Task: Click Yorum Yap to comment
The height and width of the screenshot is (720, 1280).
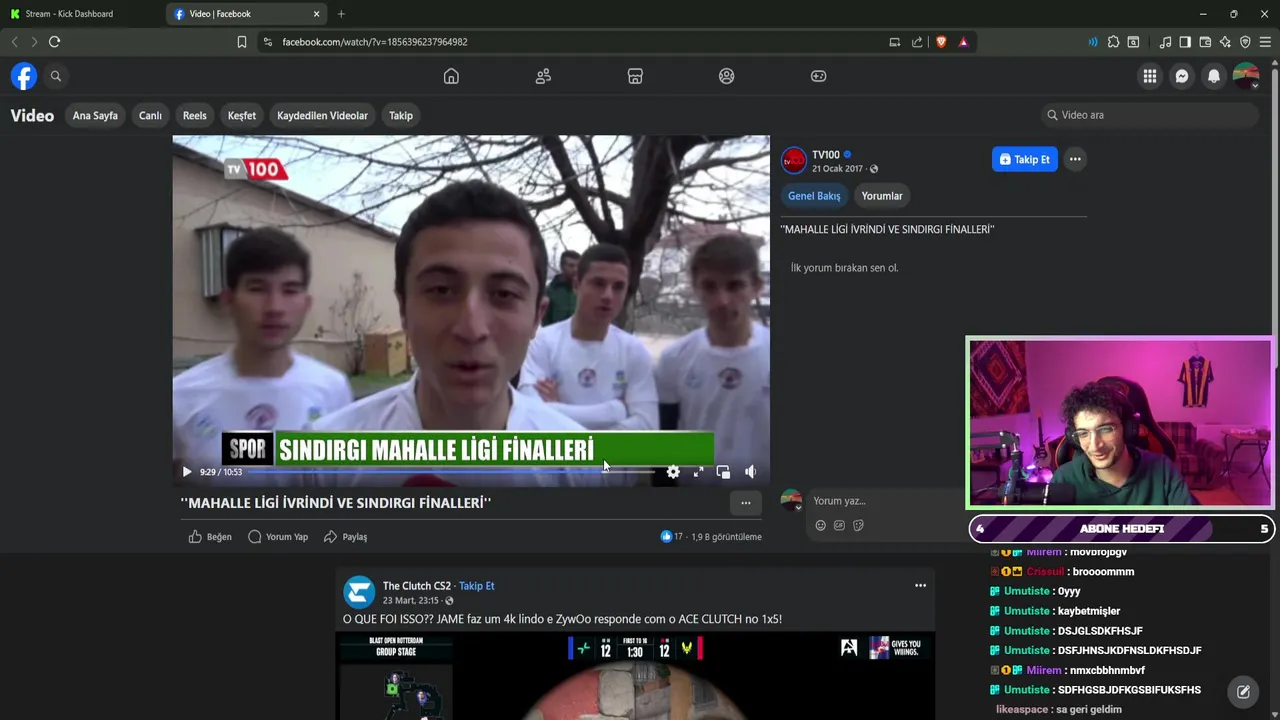Action: click(x=278, y=537)
